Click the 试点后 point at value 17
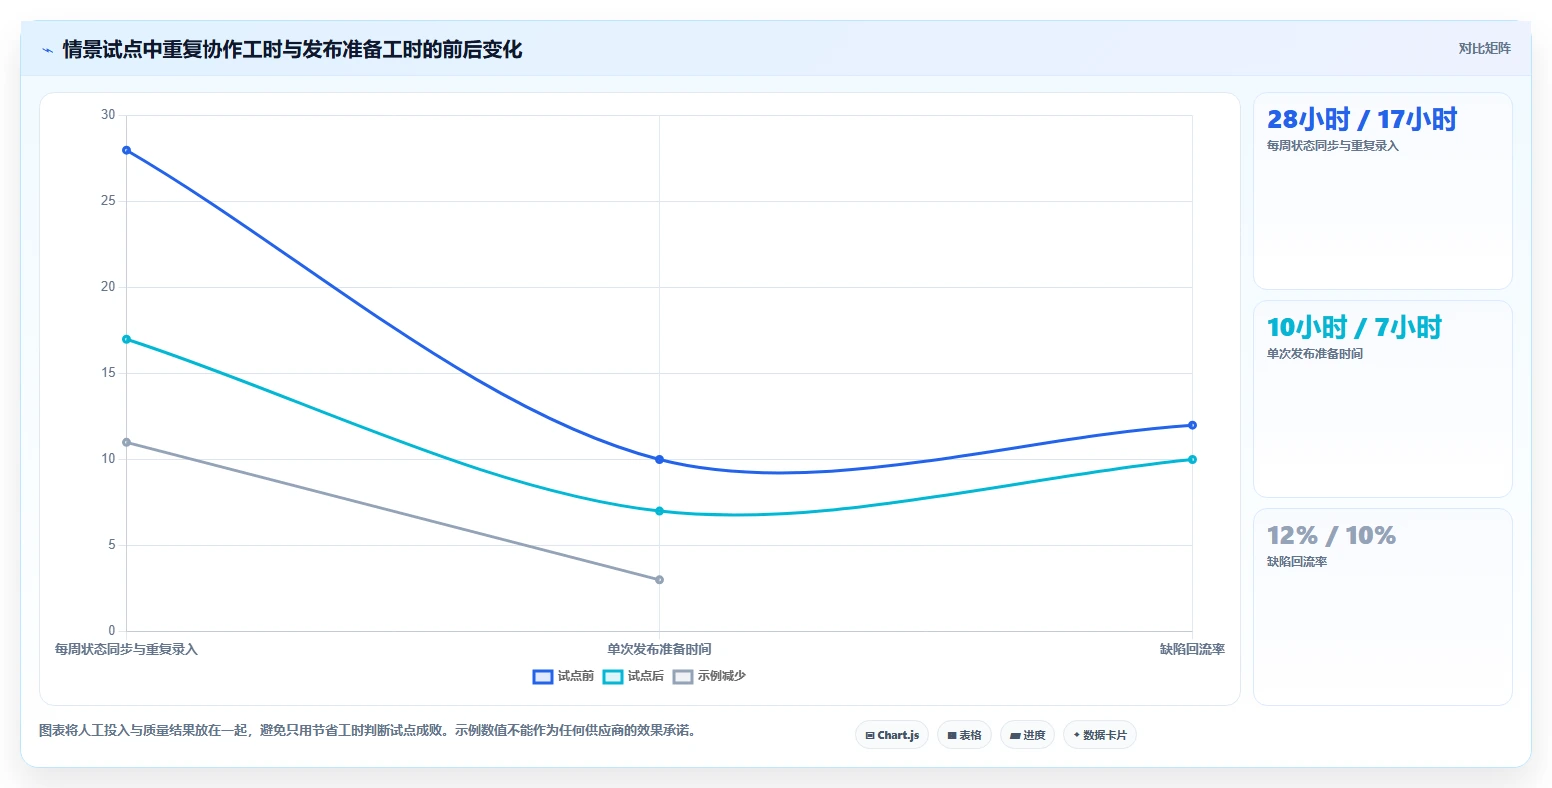Viewport: 1552px width, 788px height. pyautogui.click(x=126, y=339)
